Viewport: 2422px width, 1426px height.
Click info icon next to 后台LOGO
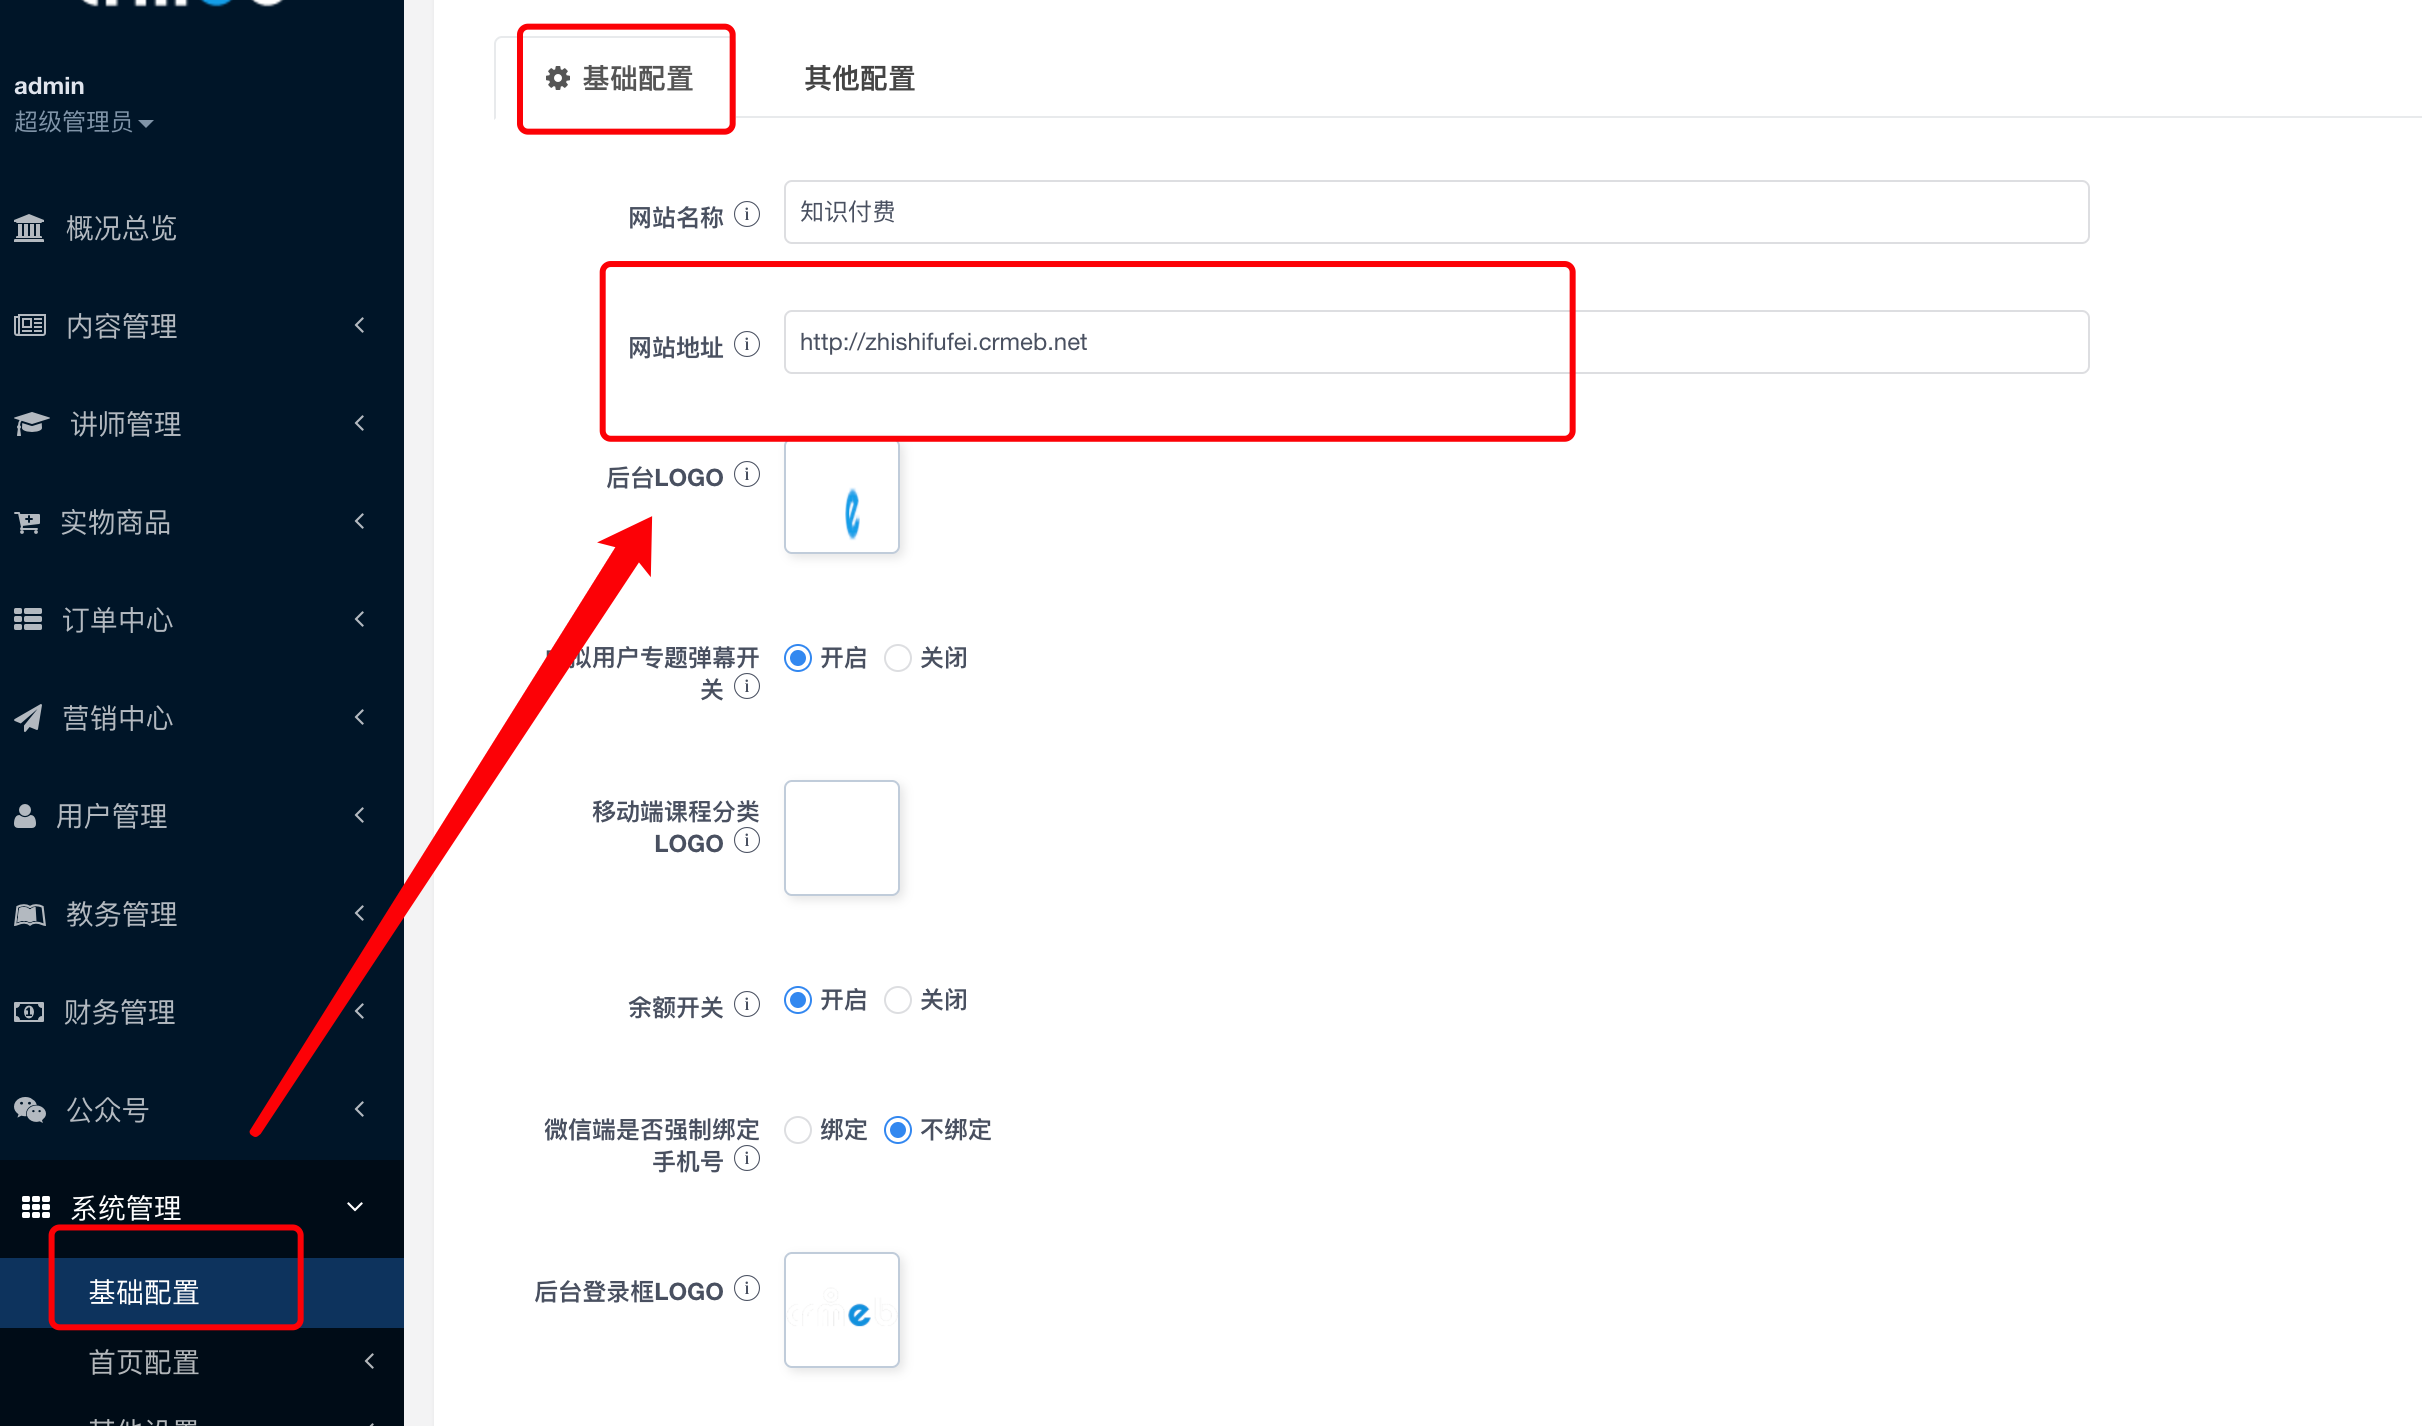(x=747, y=474)
